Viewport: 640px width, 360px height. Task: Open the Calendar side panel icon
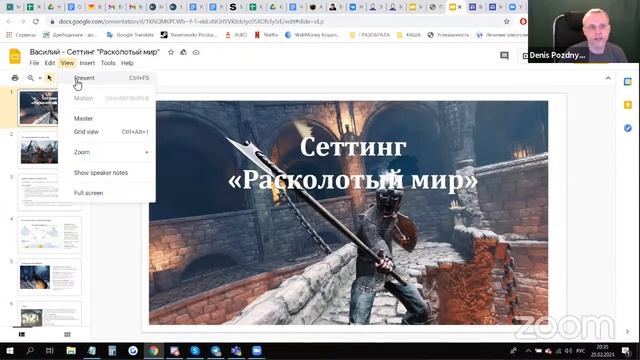tap(628, 82)
